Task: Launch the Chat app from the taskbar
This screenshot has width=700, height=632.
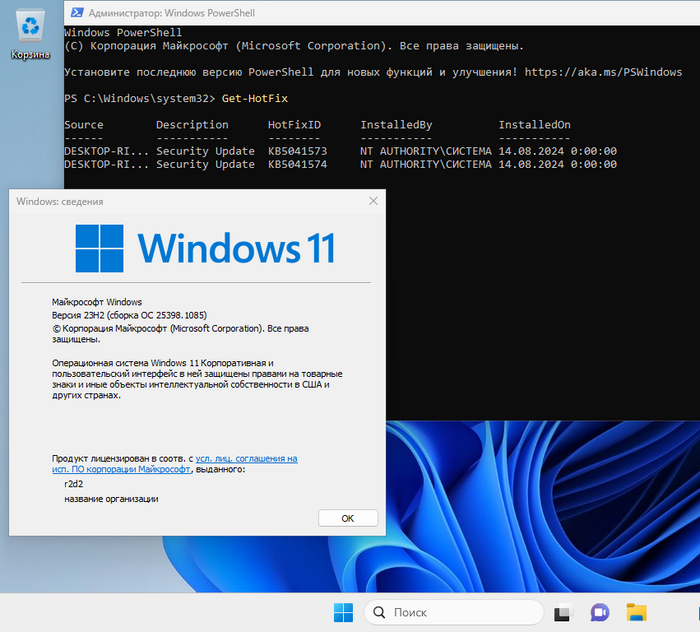Action: [x=599, y=612]
